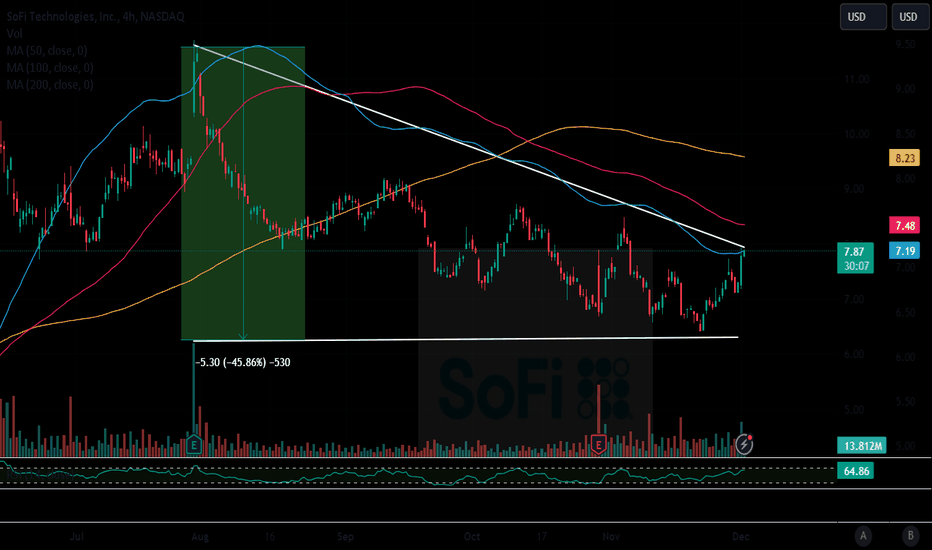
Task: Open the second USD currency dropdown
Action: (x=911, y=17)
